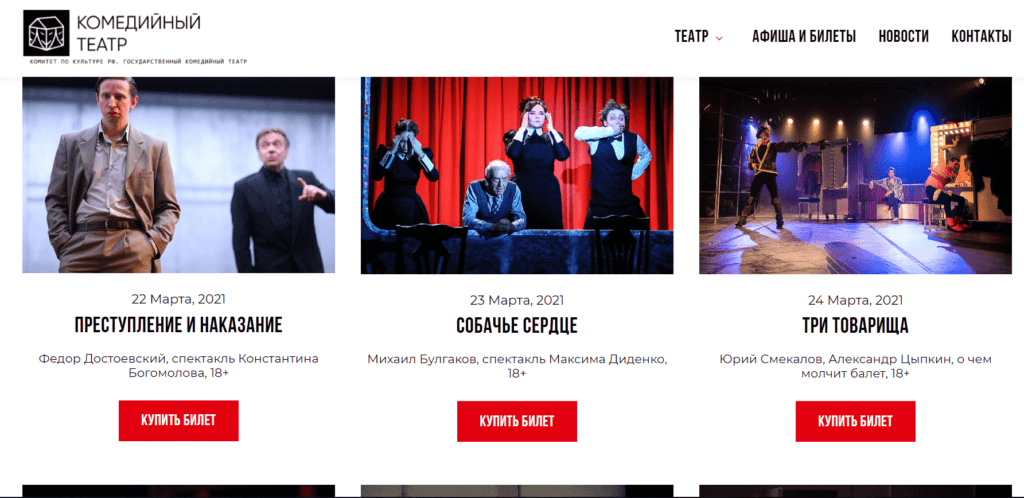Buy ticket for Собачье сердце
Image resolution: width=1024 pixels, height=498 pixels.
click(517, 421)
